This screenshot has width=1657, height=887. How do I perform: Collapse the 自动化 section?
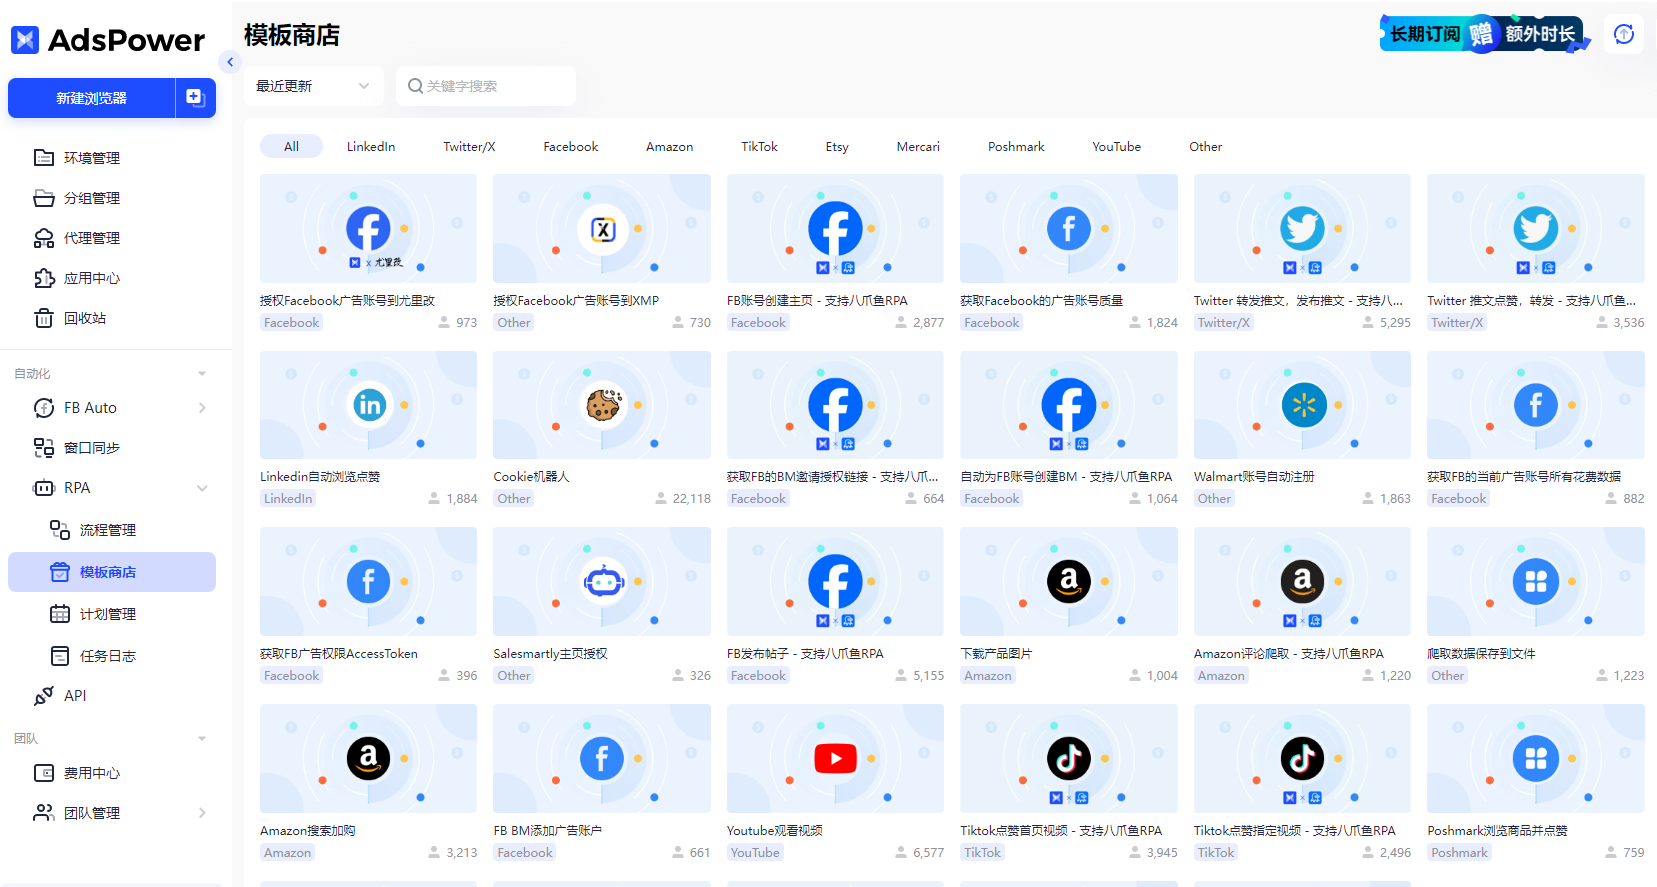[x=202, y=374]
